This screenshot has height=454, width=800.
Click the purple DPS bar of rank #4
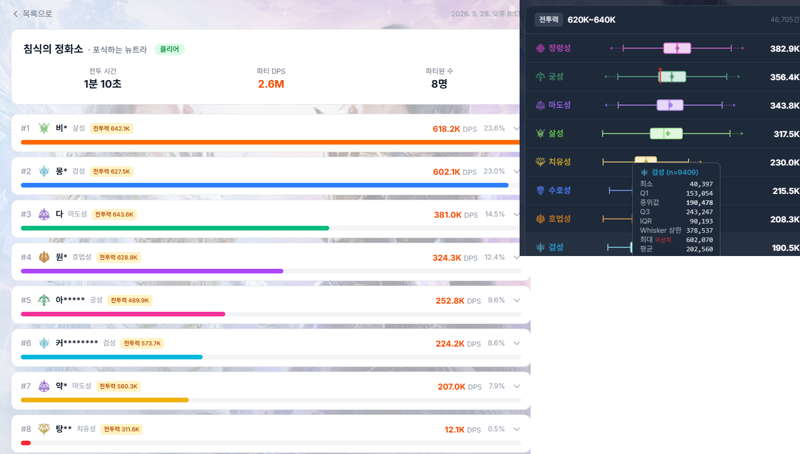point(152,271)
